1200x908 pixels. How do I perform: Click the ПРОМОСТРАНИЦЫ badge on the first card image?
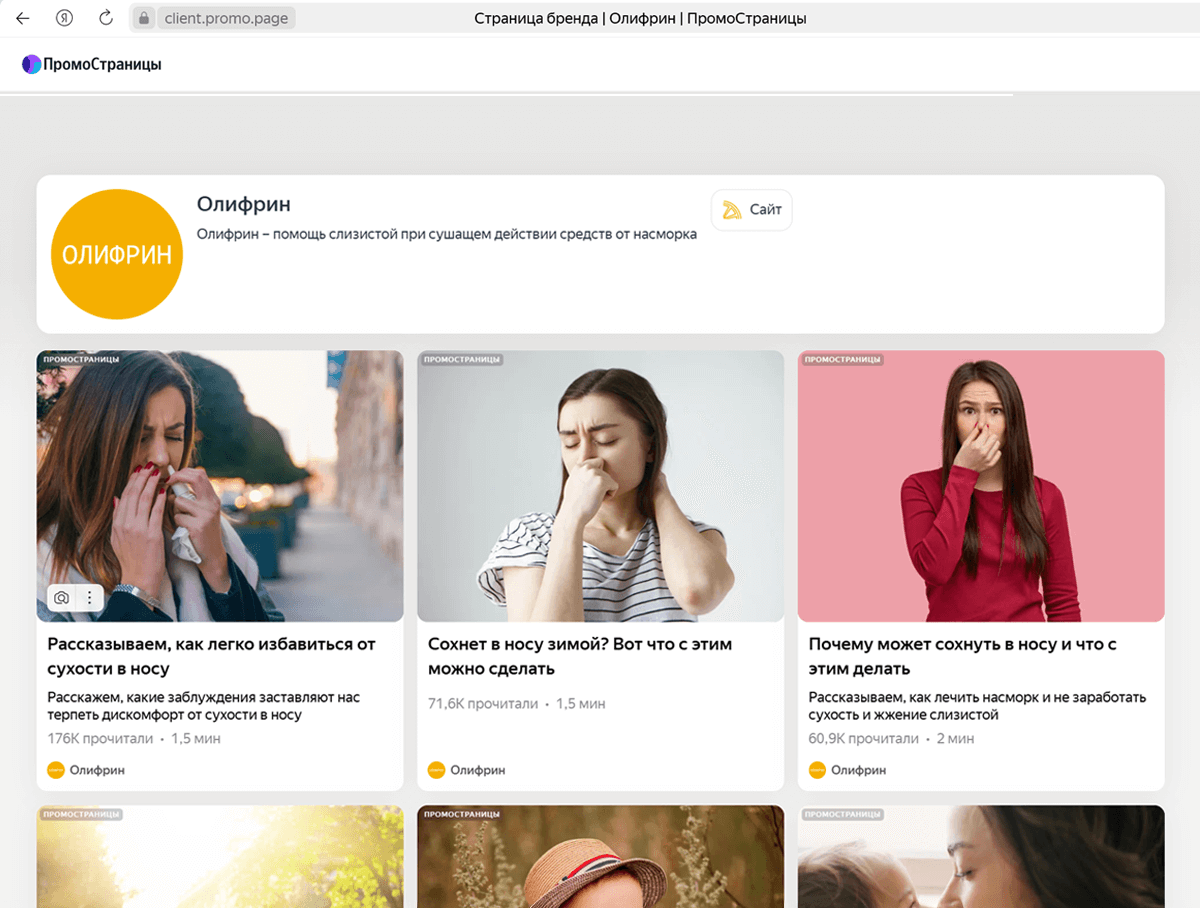(80, 359)
